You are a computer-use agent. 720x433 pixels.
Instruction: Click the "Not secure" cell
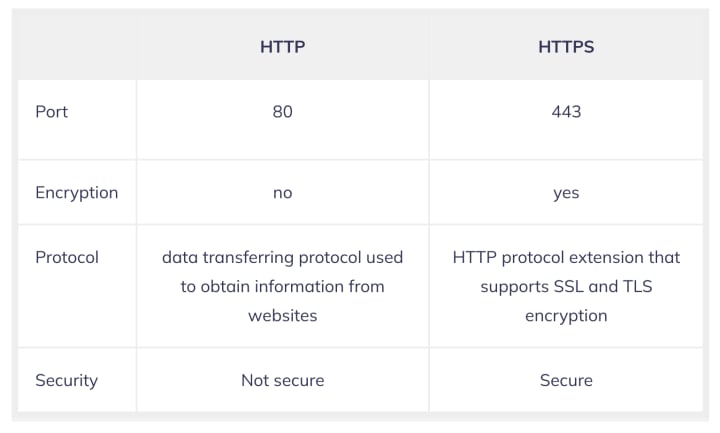(x=282, y=380)
